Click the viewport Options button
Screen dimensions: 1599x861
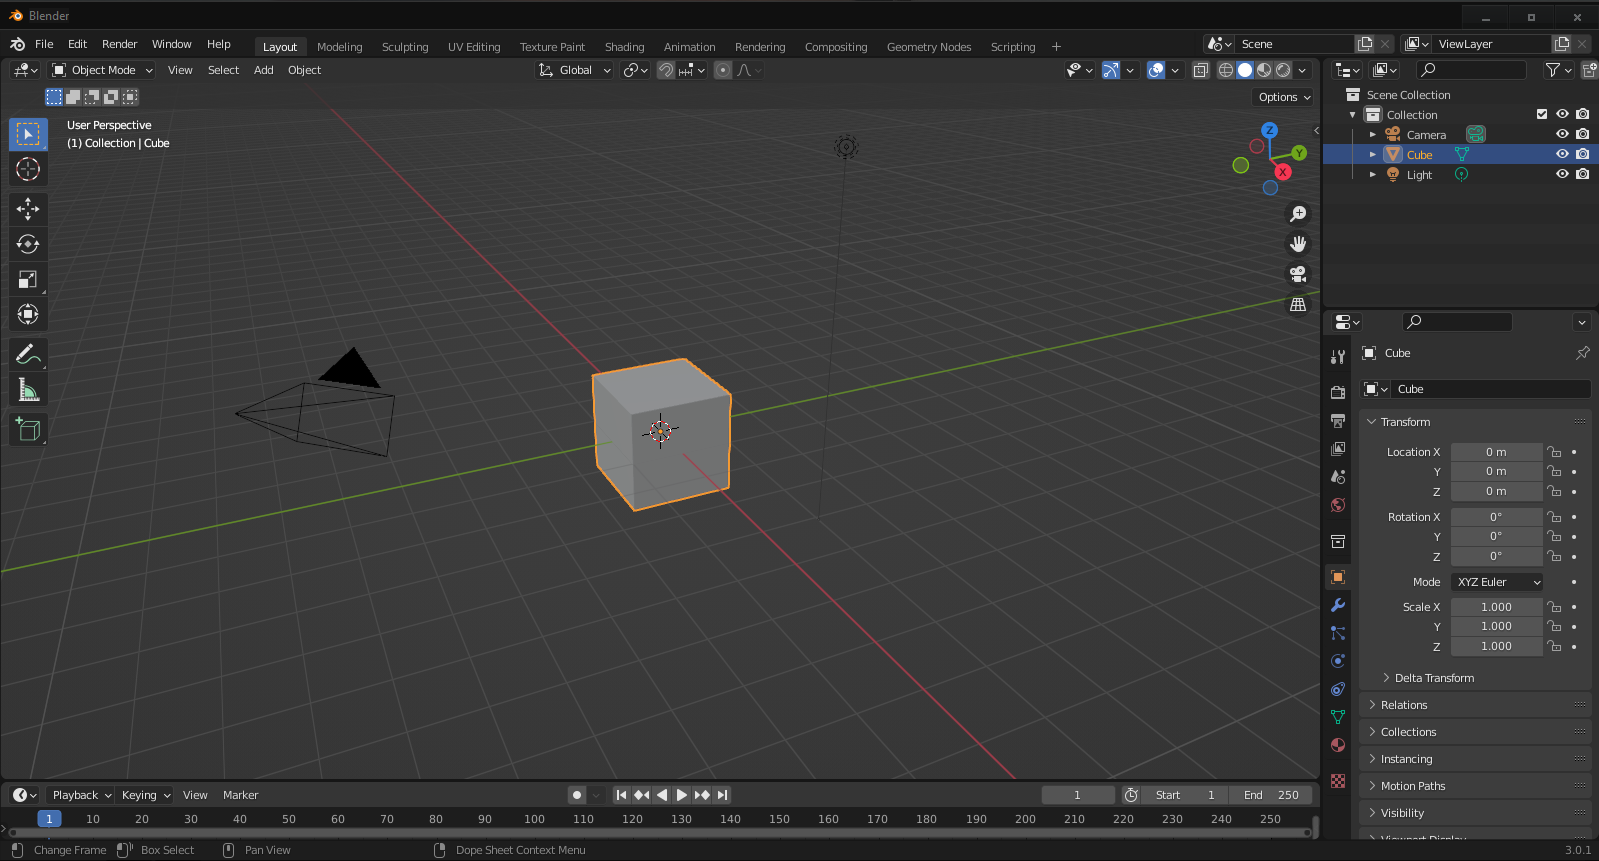[x=1284, y=97]
